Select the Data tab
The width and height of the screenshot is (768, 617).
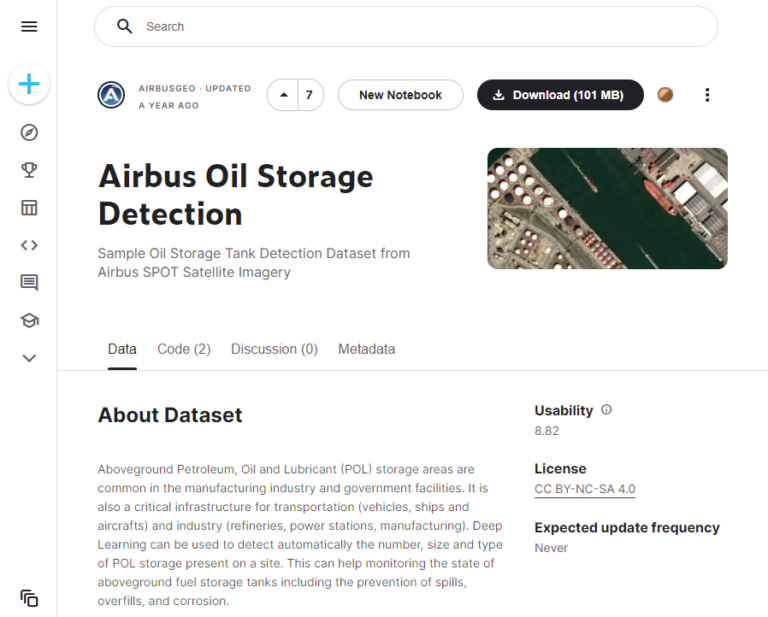coord(122,349)
